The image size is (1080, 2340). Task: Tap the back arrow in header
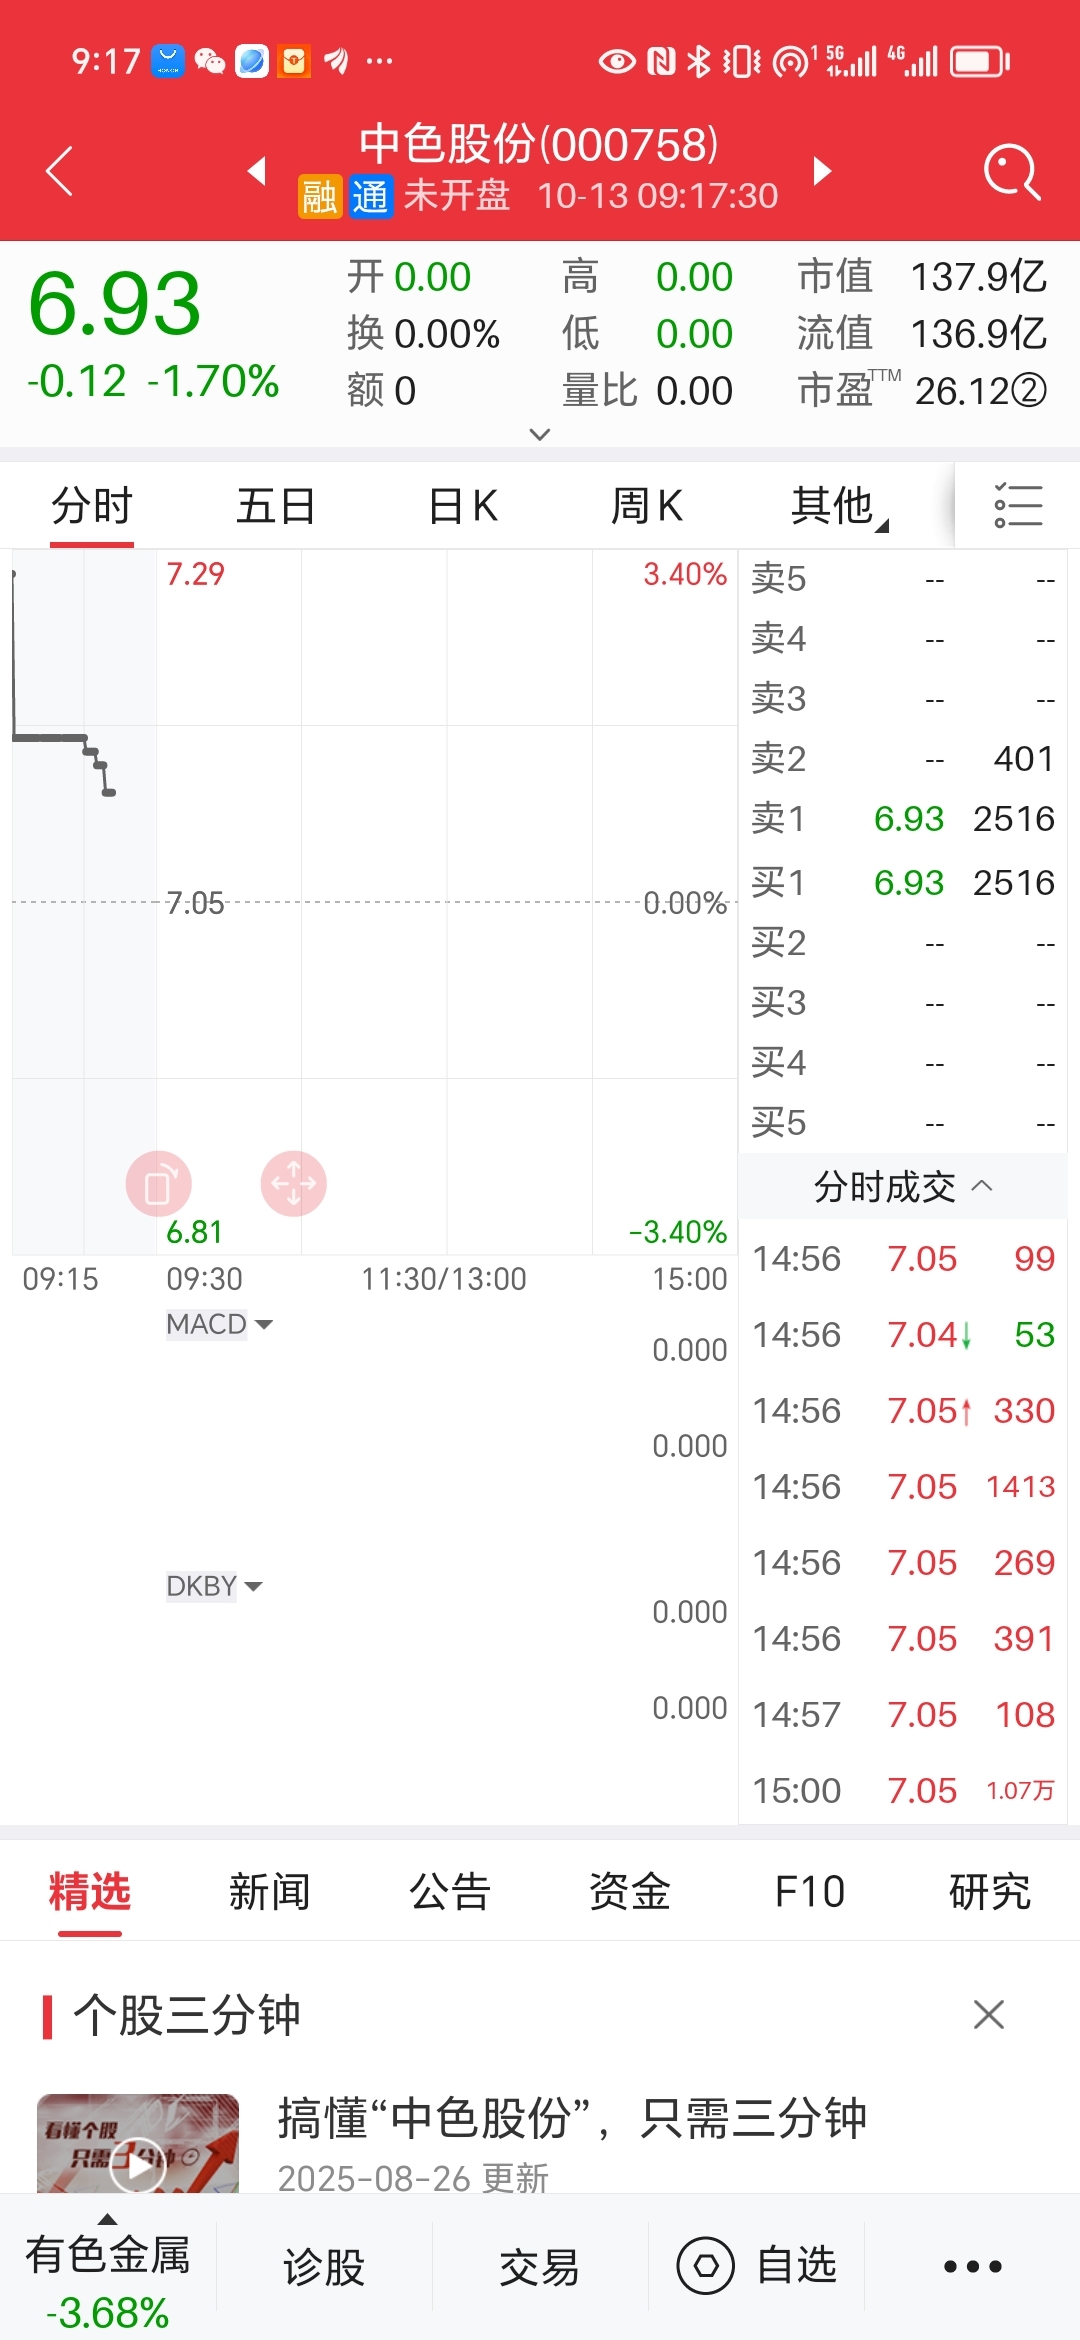click(x=60, y=171)
